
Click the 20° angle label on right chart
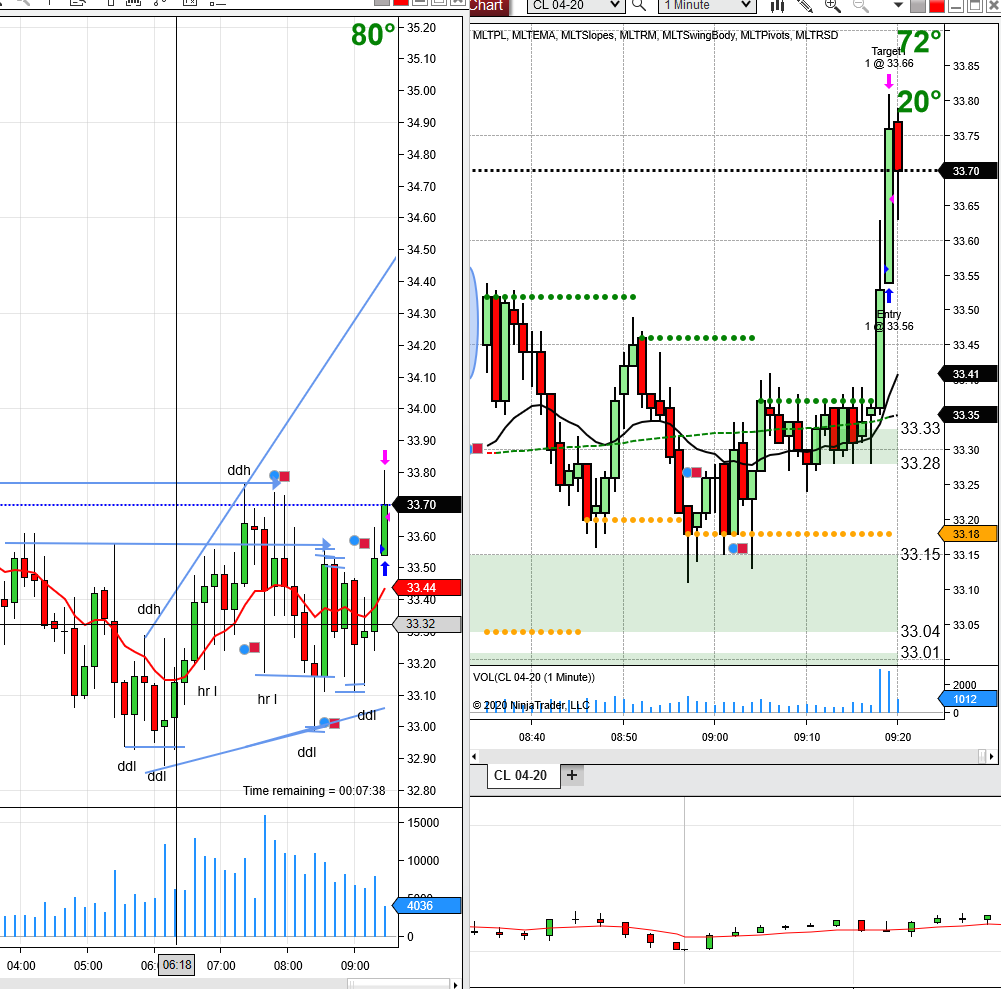(x=919, y=102)
